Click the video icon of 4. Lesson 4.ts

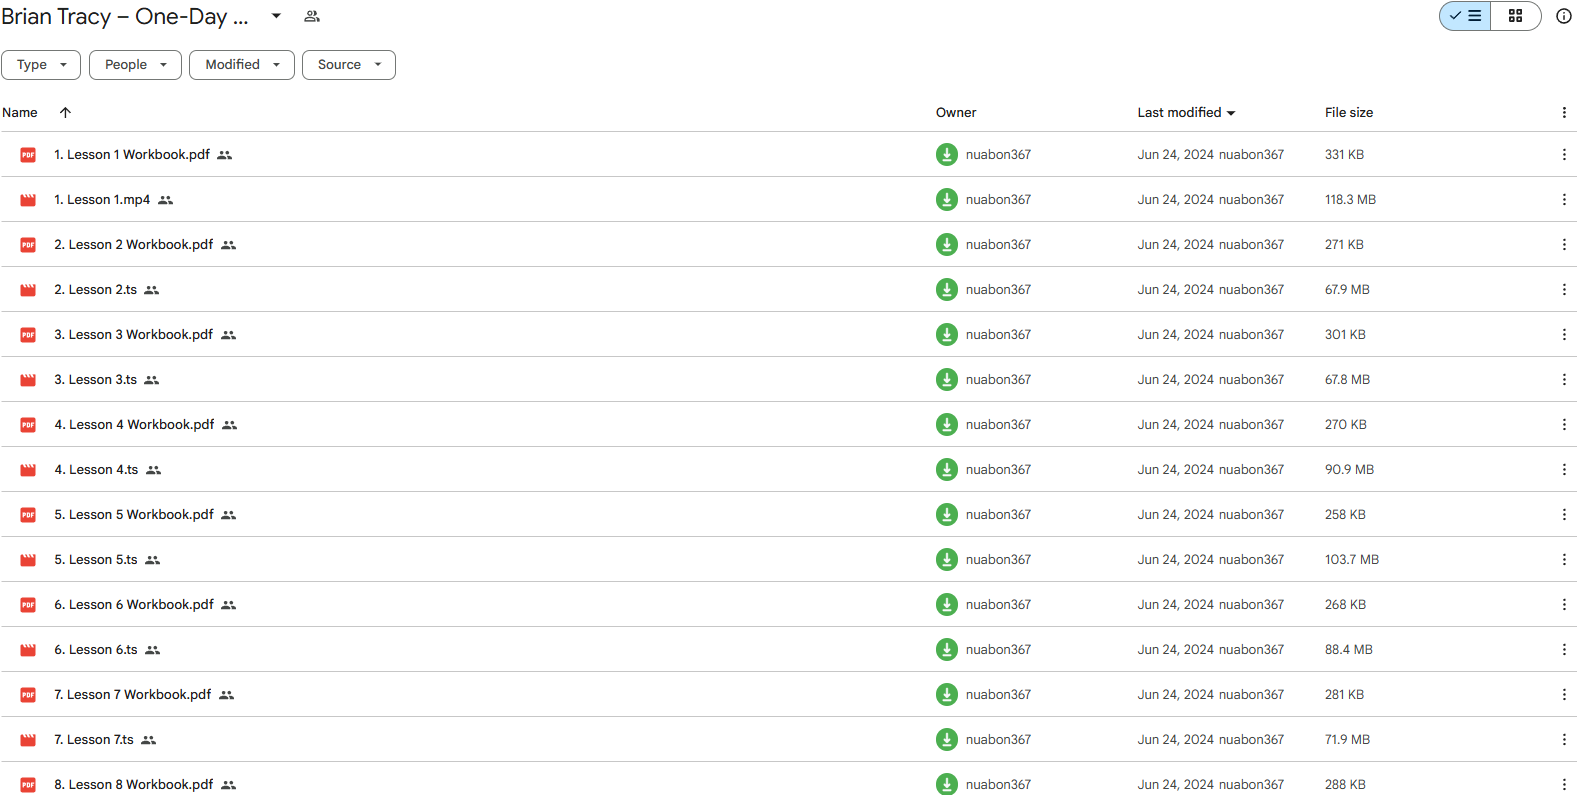click(x=28, y=470)
